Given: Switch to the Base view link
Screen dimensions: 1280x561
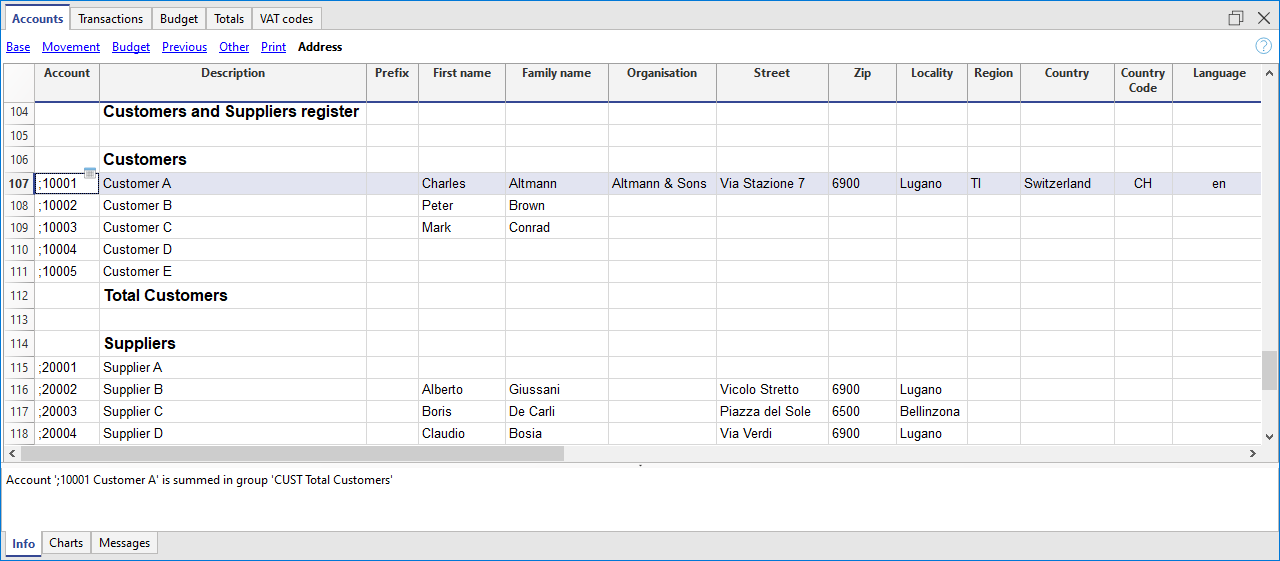Looking at the screenshot, I should [x=18, y=47].
